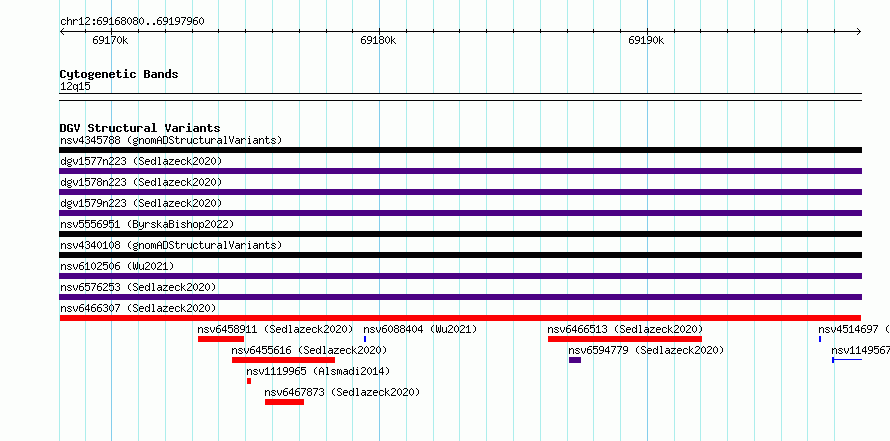
Task: Click the 69180k ruler label
Action: point(378,40)
